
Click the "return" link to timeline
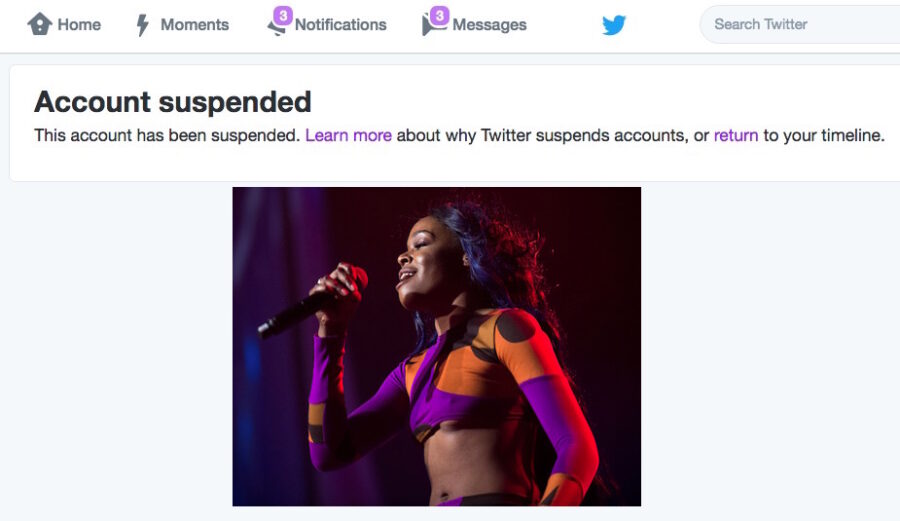(x=736, y=135)
